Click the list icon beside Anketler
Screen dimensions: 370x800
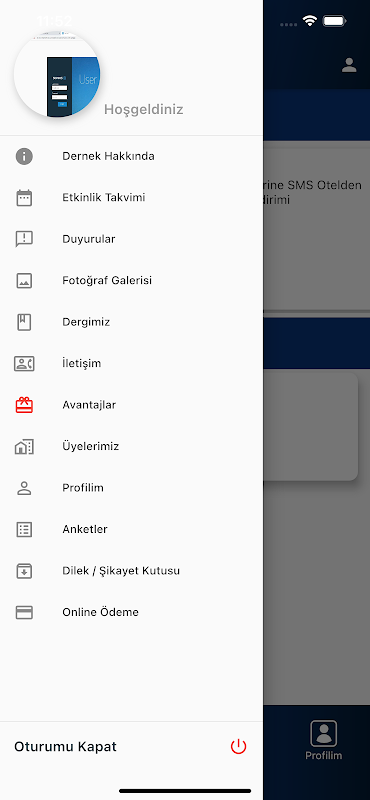(x=24, y=529)
